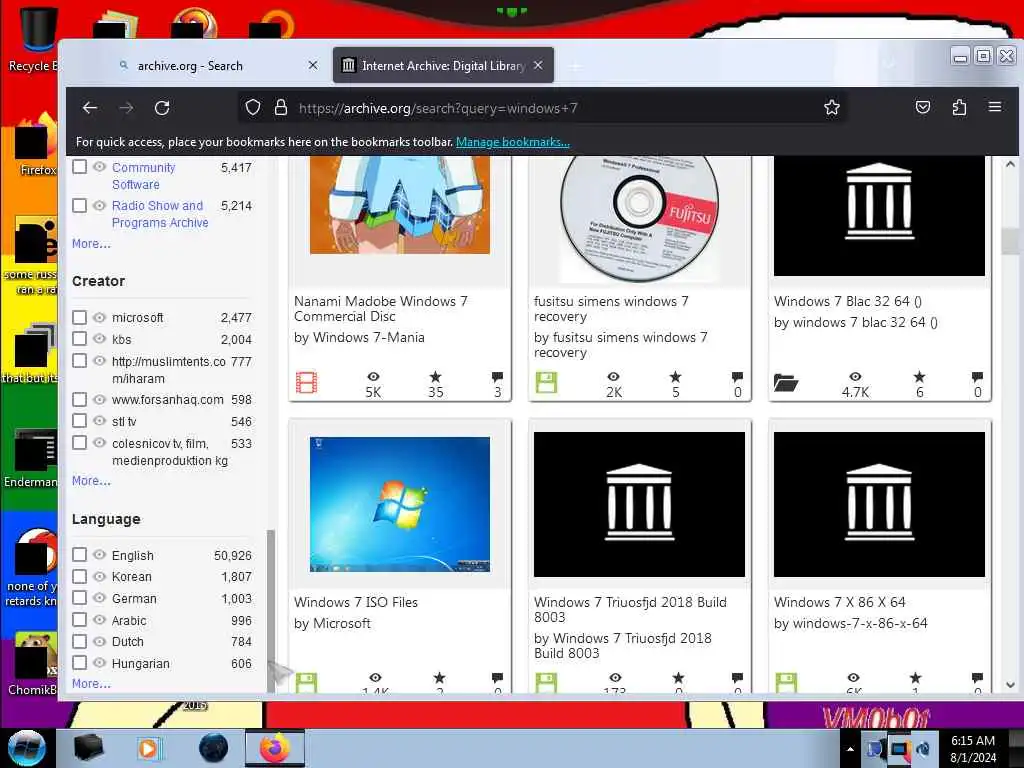This screenshot has width=1024, height=768.
Task: Click the taskbar clock showing 6:15 AM
Action: click(973, 749)
